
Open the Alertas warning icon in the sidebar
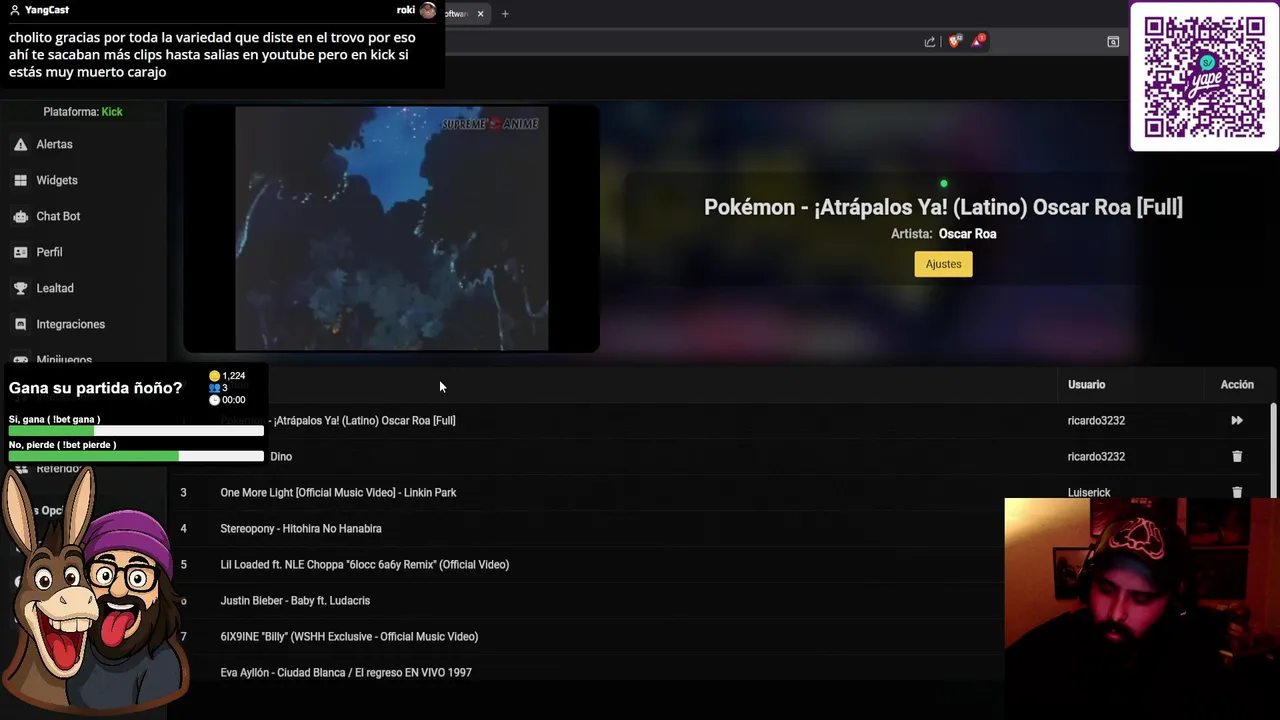[x=20, y=145]
